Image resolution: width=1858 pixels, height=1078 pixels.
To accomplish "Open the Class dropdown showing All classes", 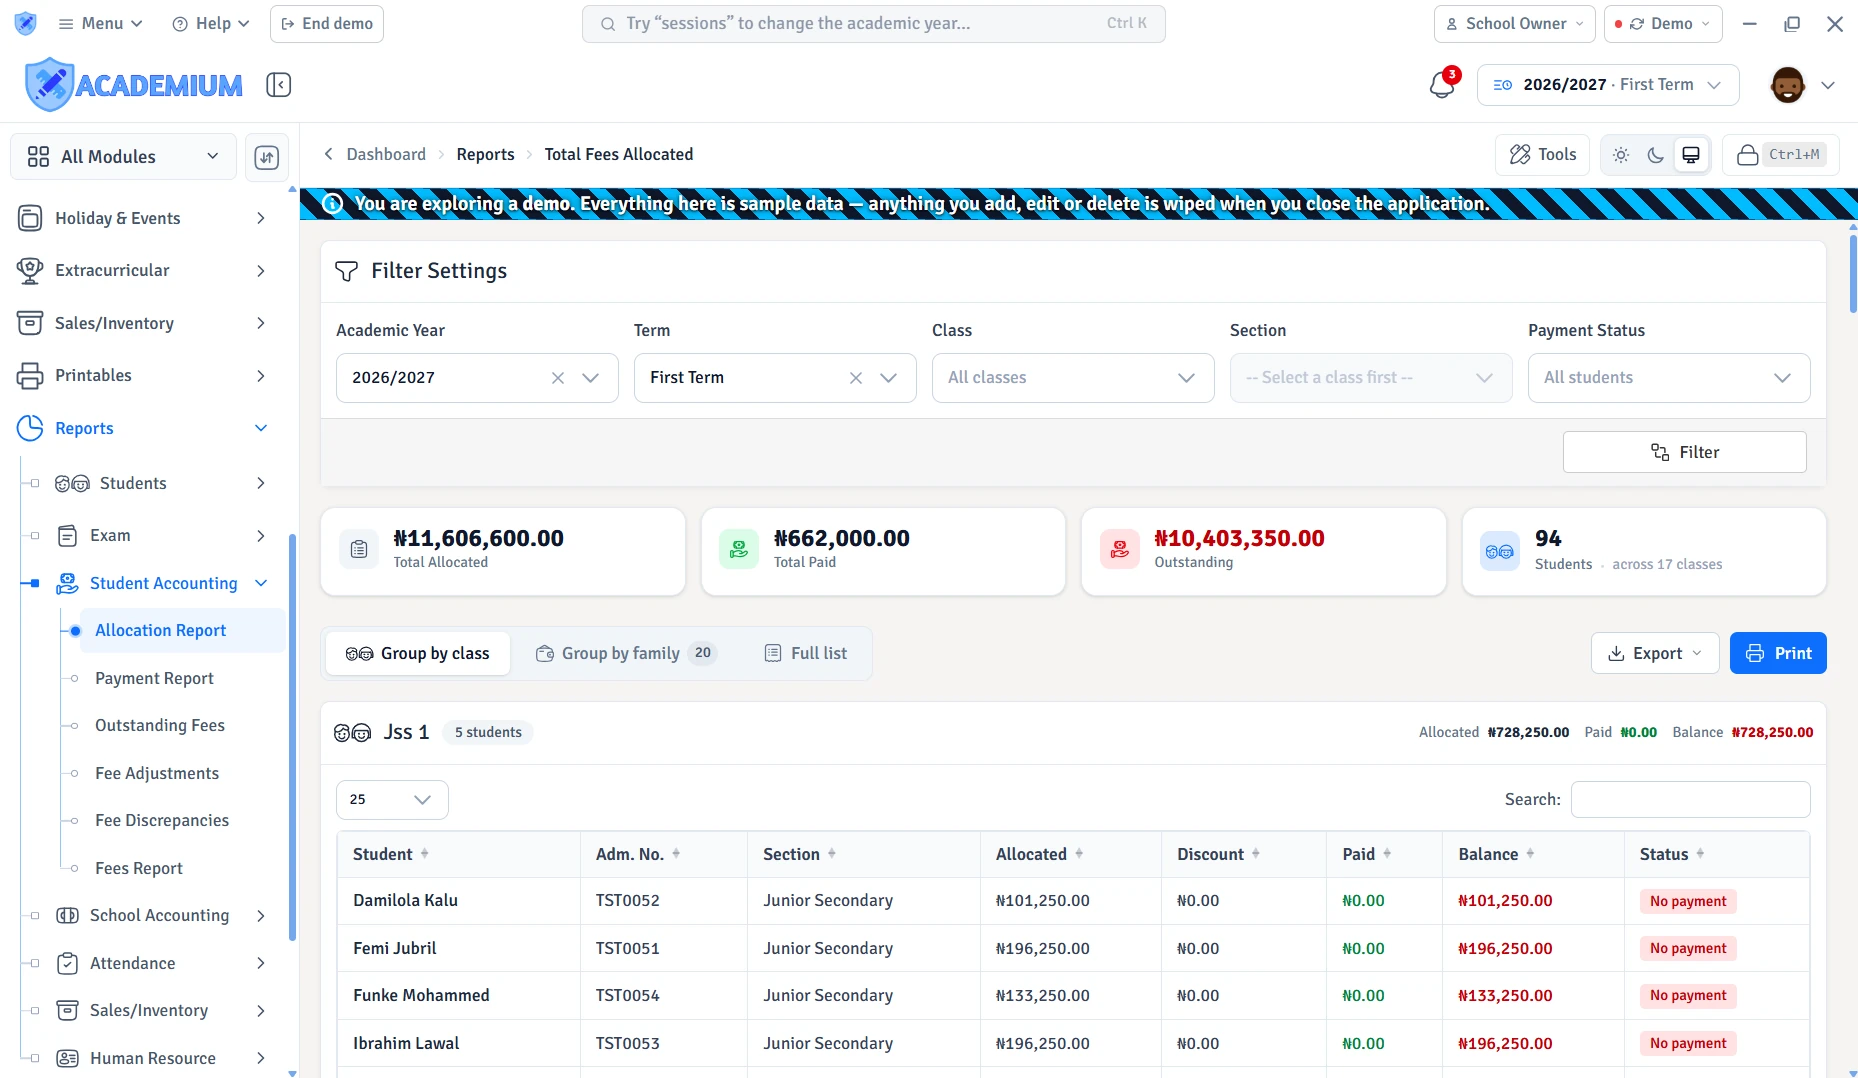I will (x=1073, y=378).
